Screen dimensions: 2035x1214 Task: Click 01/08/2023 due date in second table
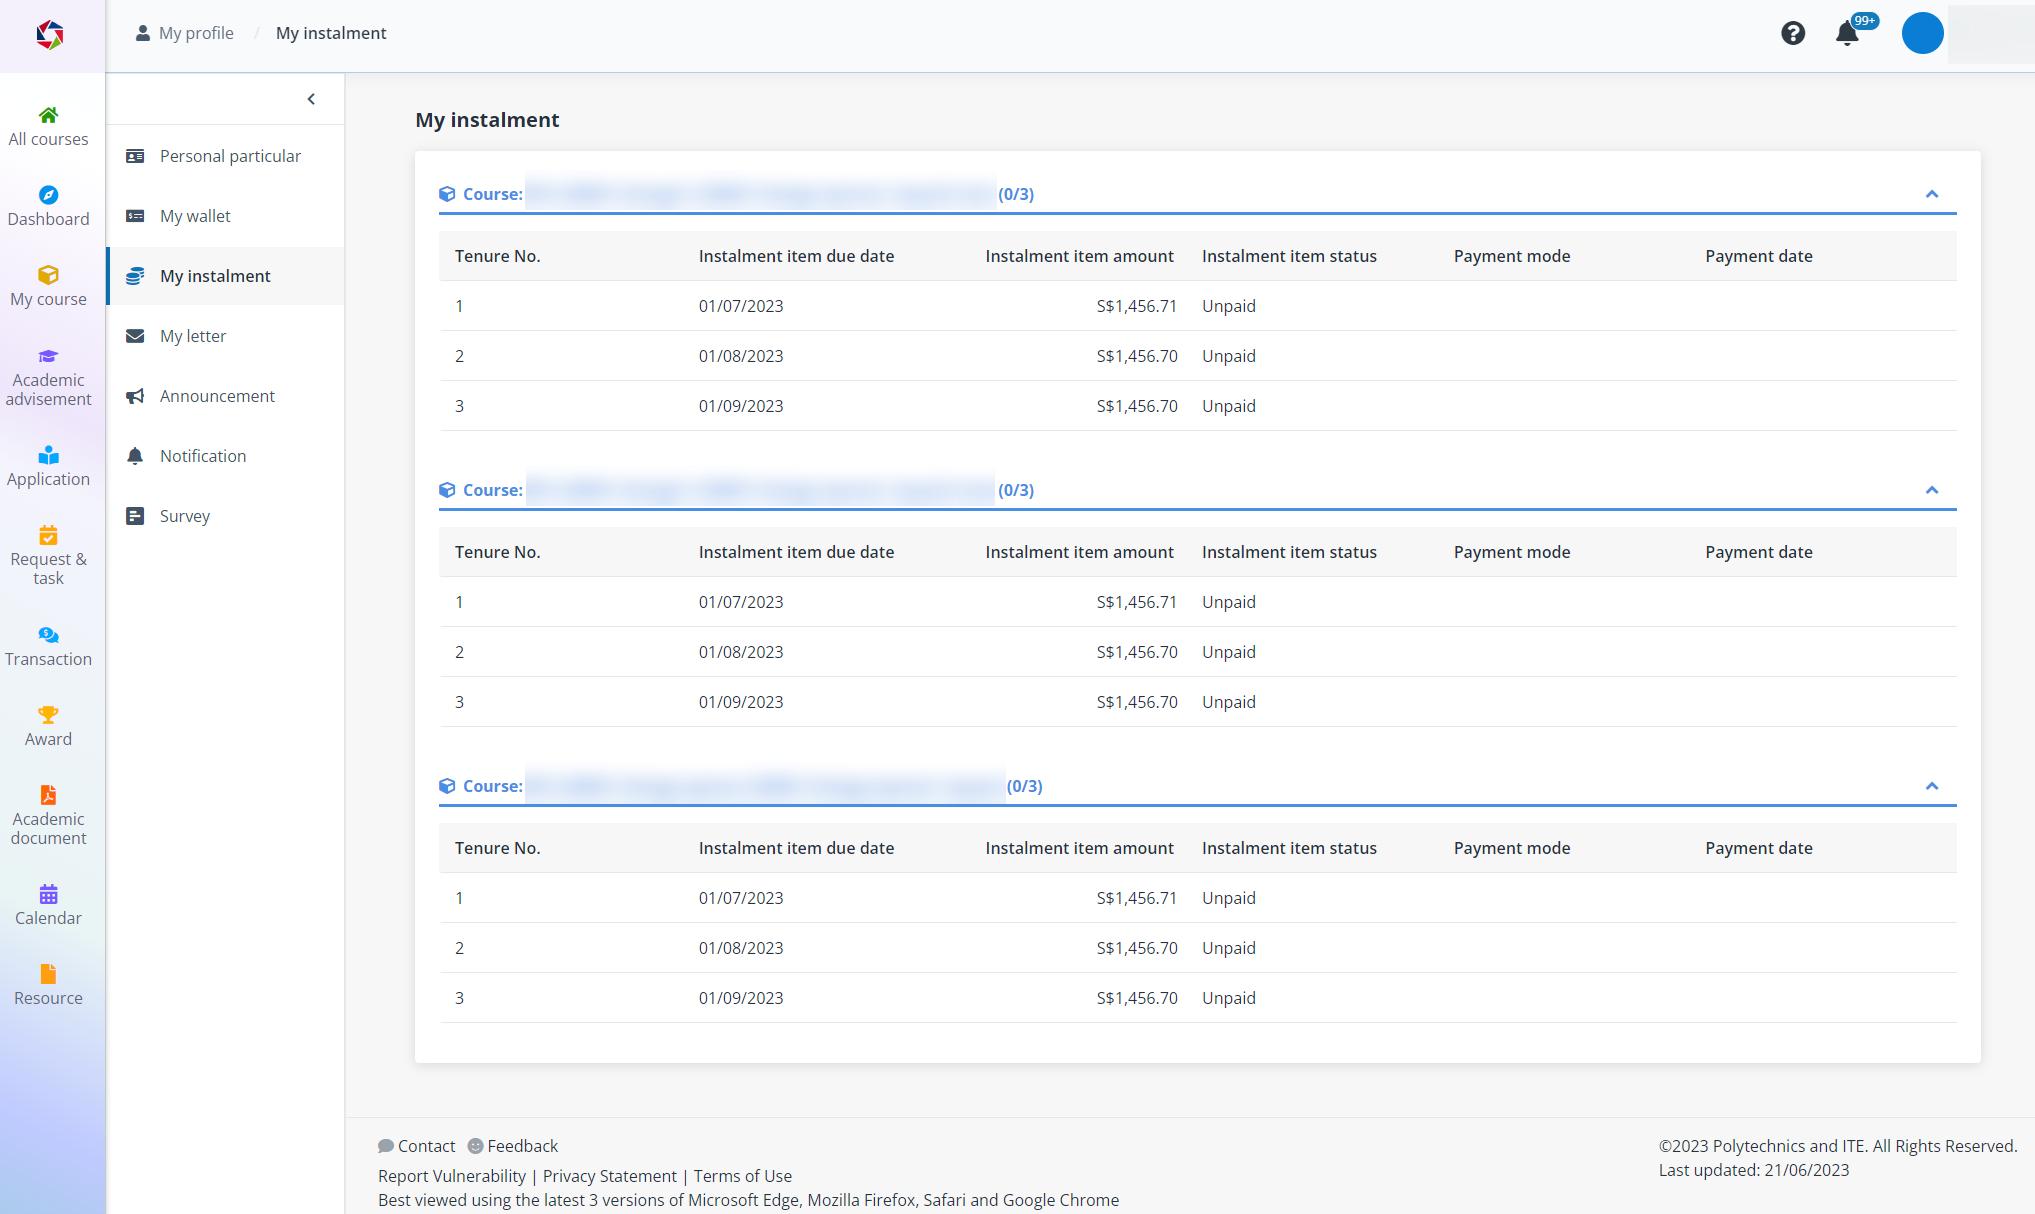[741, 652]
